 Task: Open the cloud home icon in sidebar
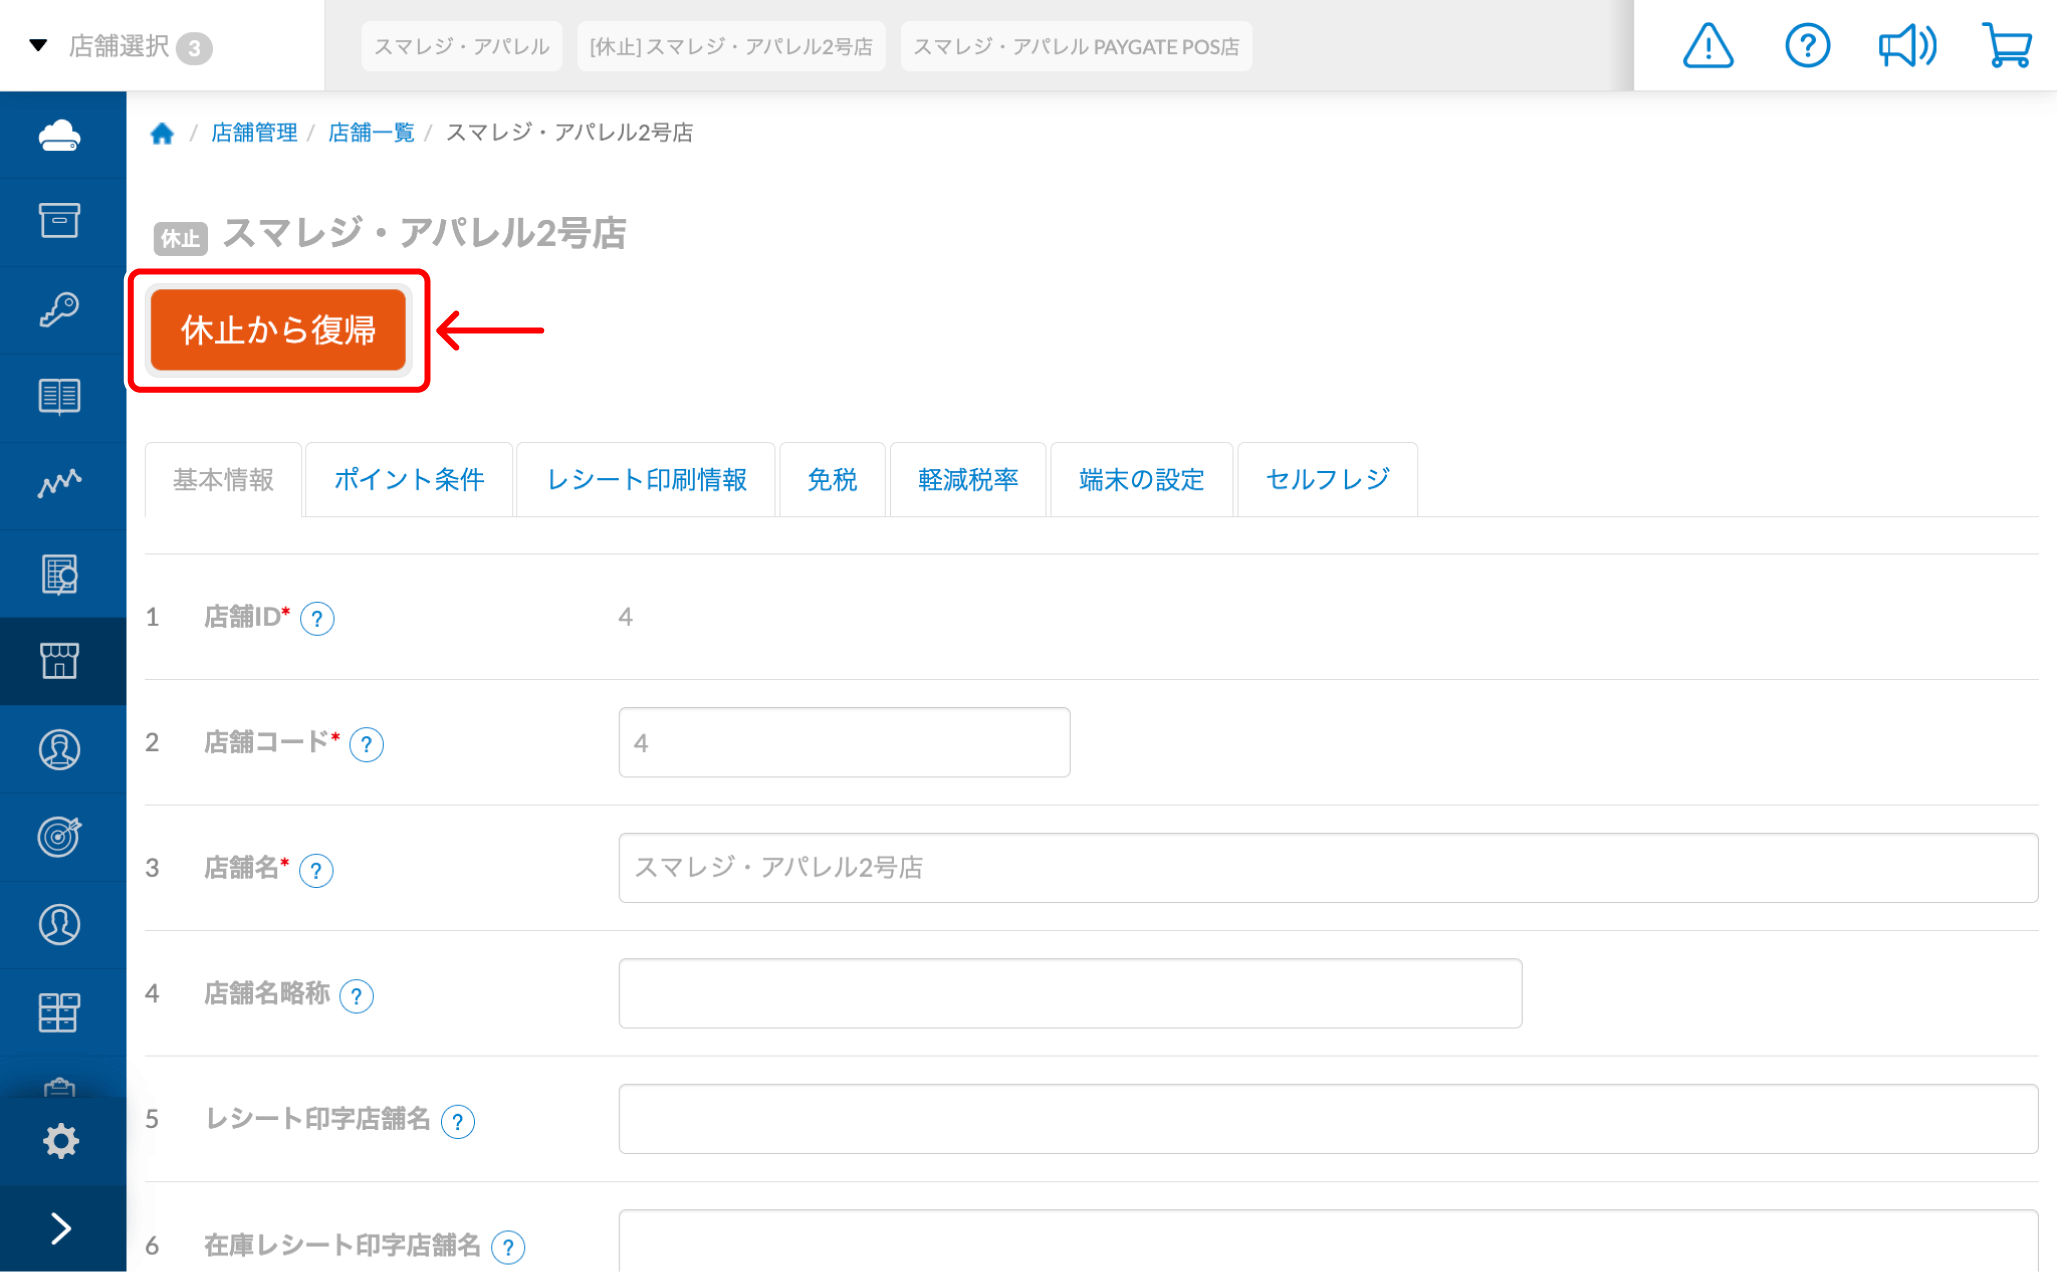pyautogui.click(x=60, y=135)
